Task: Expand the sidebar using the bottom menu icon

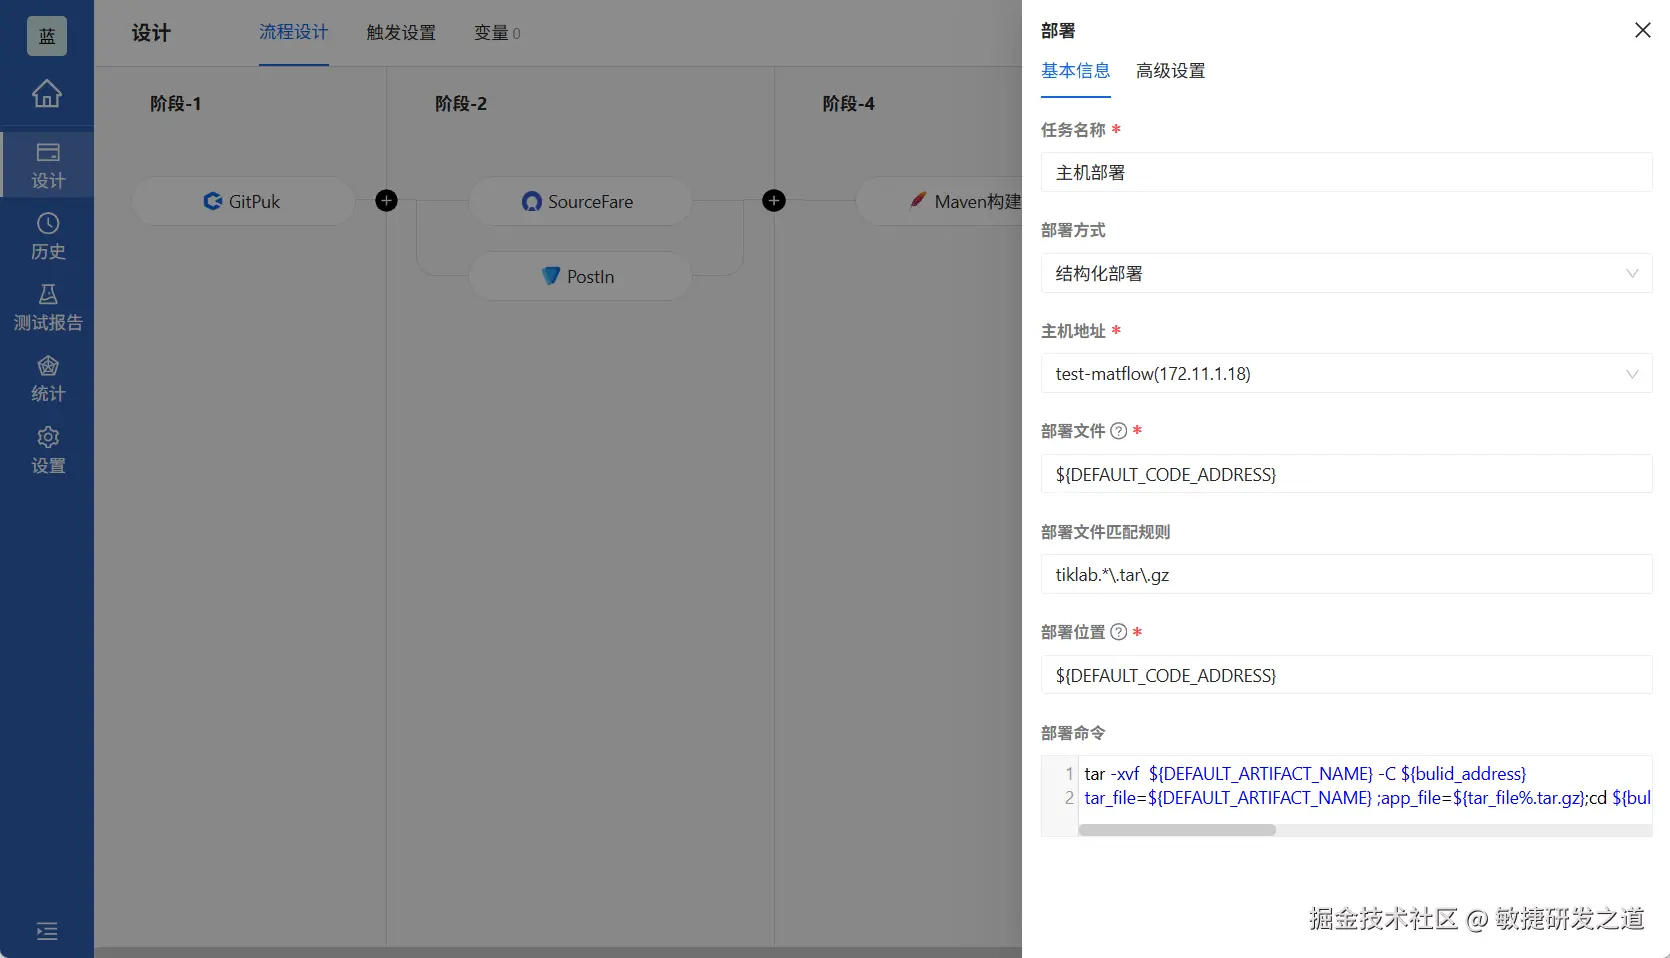Action: click(x=47, y=931)
